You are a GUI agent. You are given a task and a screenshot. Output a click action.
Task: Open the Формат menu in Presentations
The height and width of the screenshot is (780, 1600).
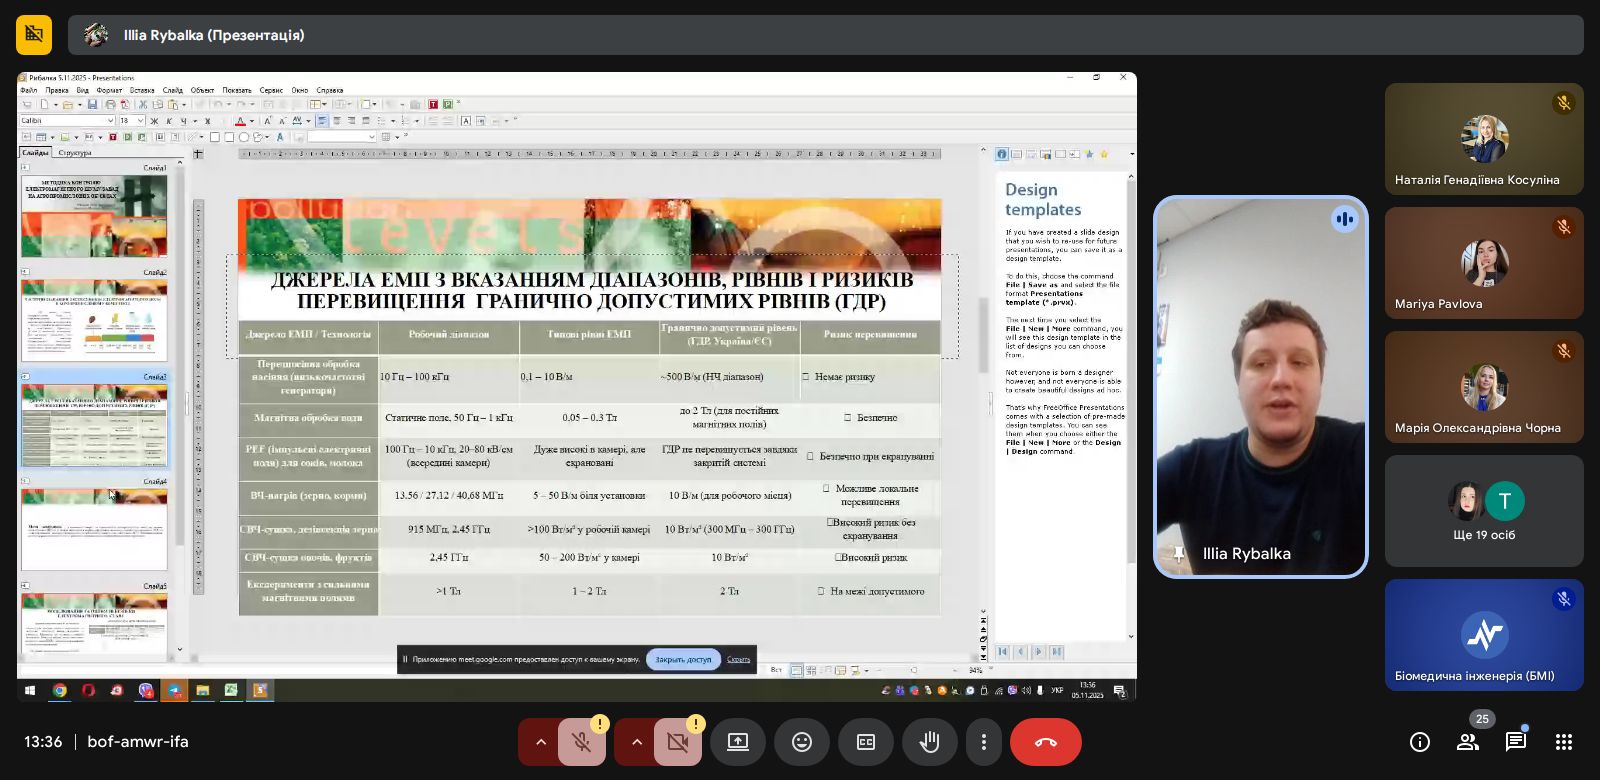pyautogui.click(x=109, y=90)
